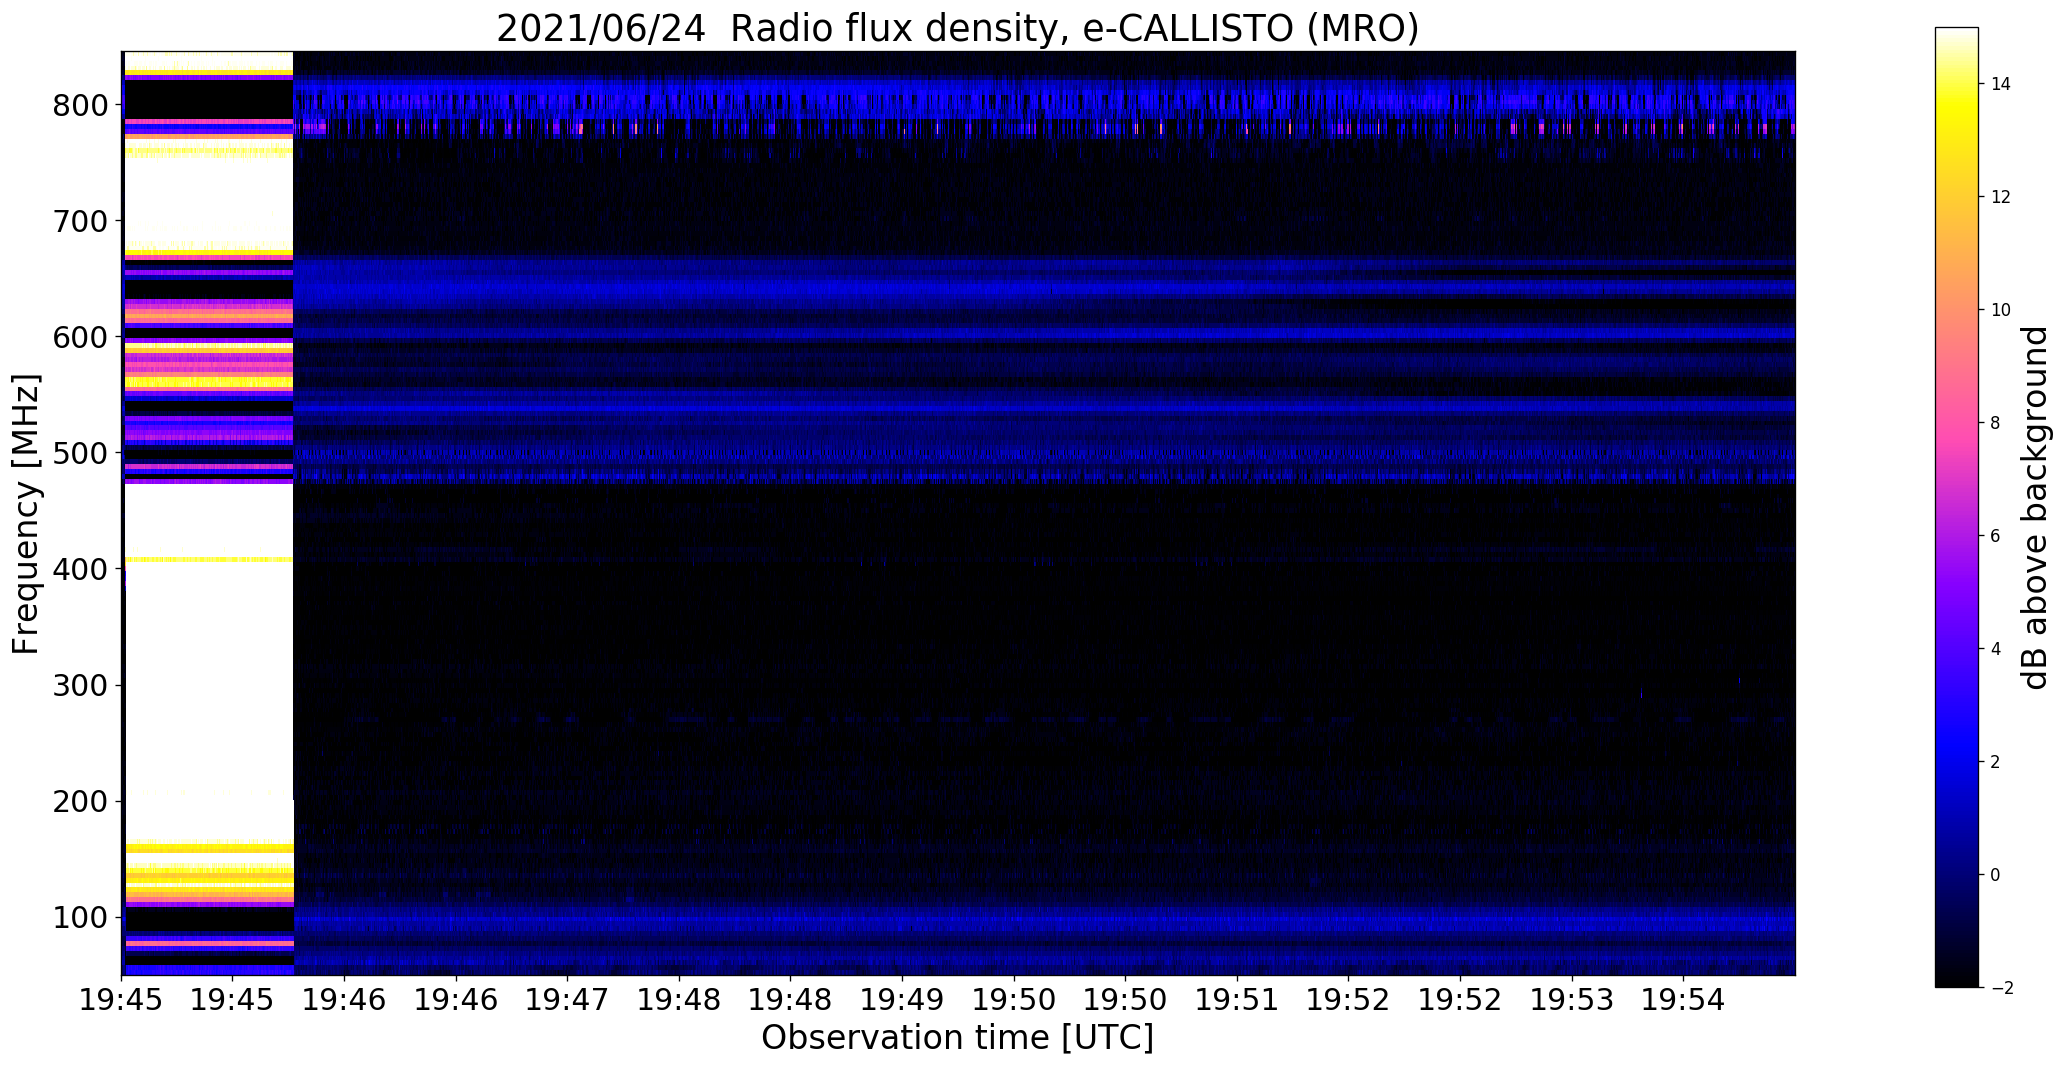
Task: Click the colorbar tick label 10
Action: point(2001,310)
